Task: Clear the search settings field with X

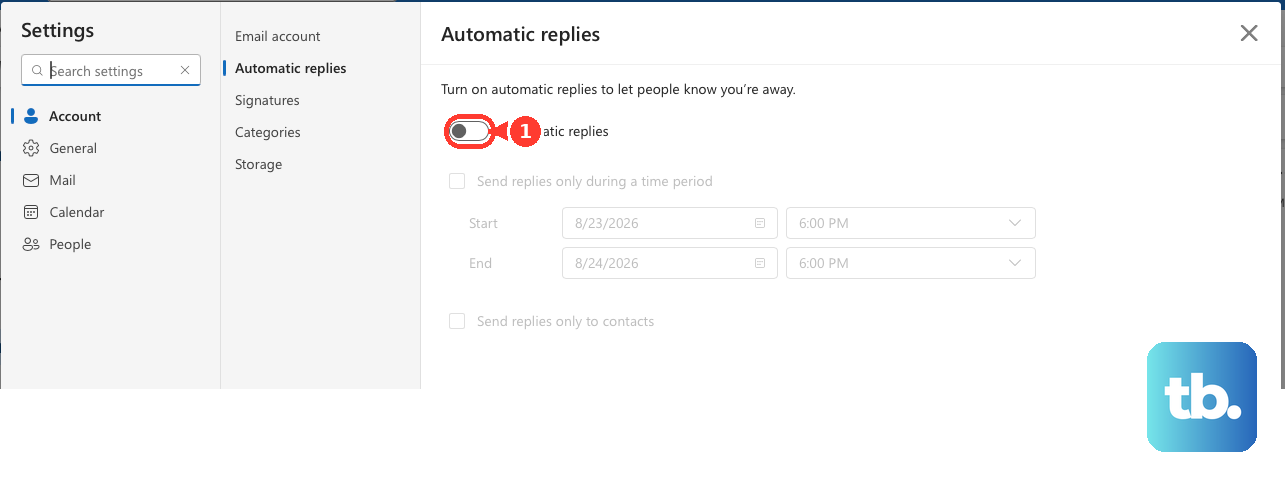Action: (x=185, y=71)
